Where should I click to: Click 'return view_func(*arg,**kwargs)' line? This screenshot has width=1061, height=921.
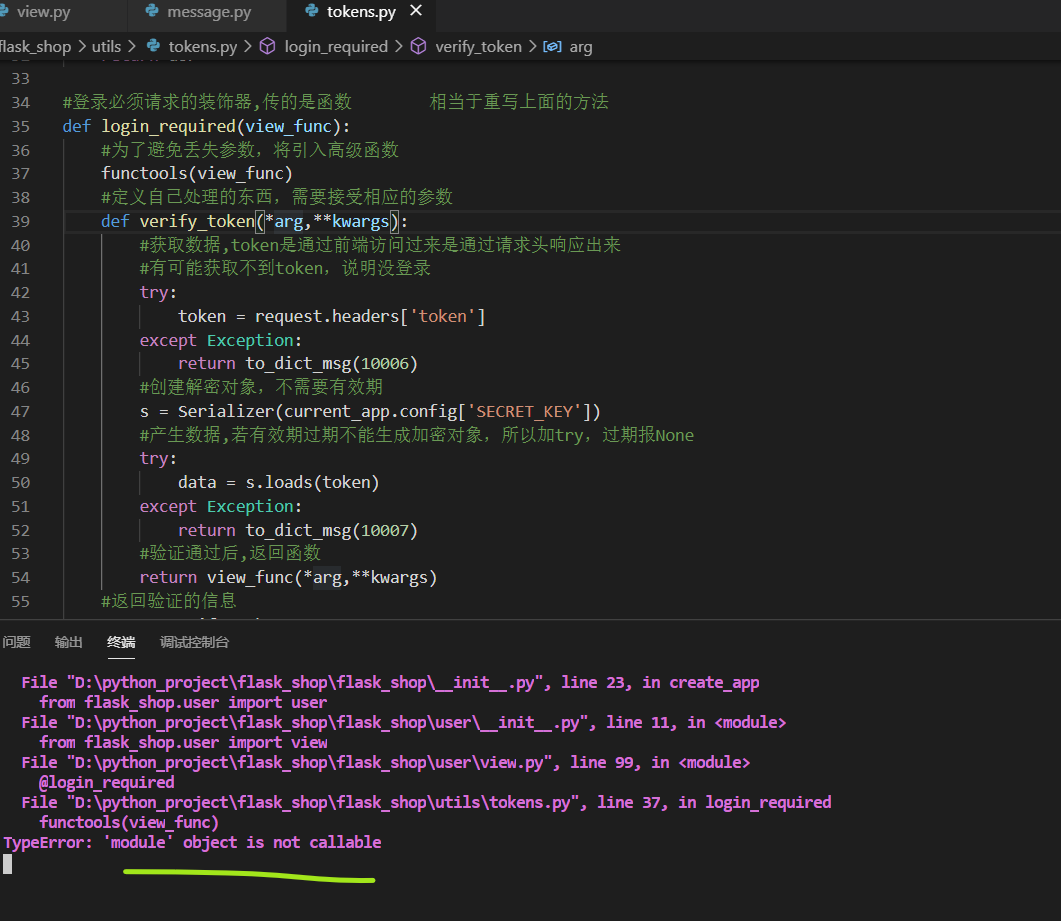288,577
